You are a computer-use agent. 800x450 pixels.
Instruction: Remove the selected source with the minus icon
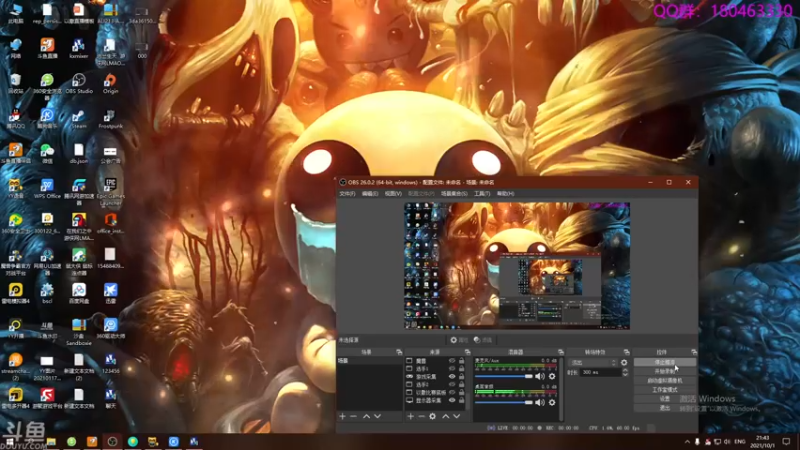(421, 416)
